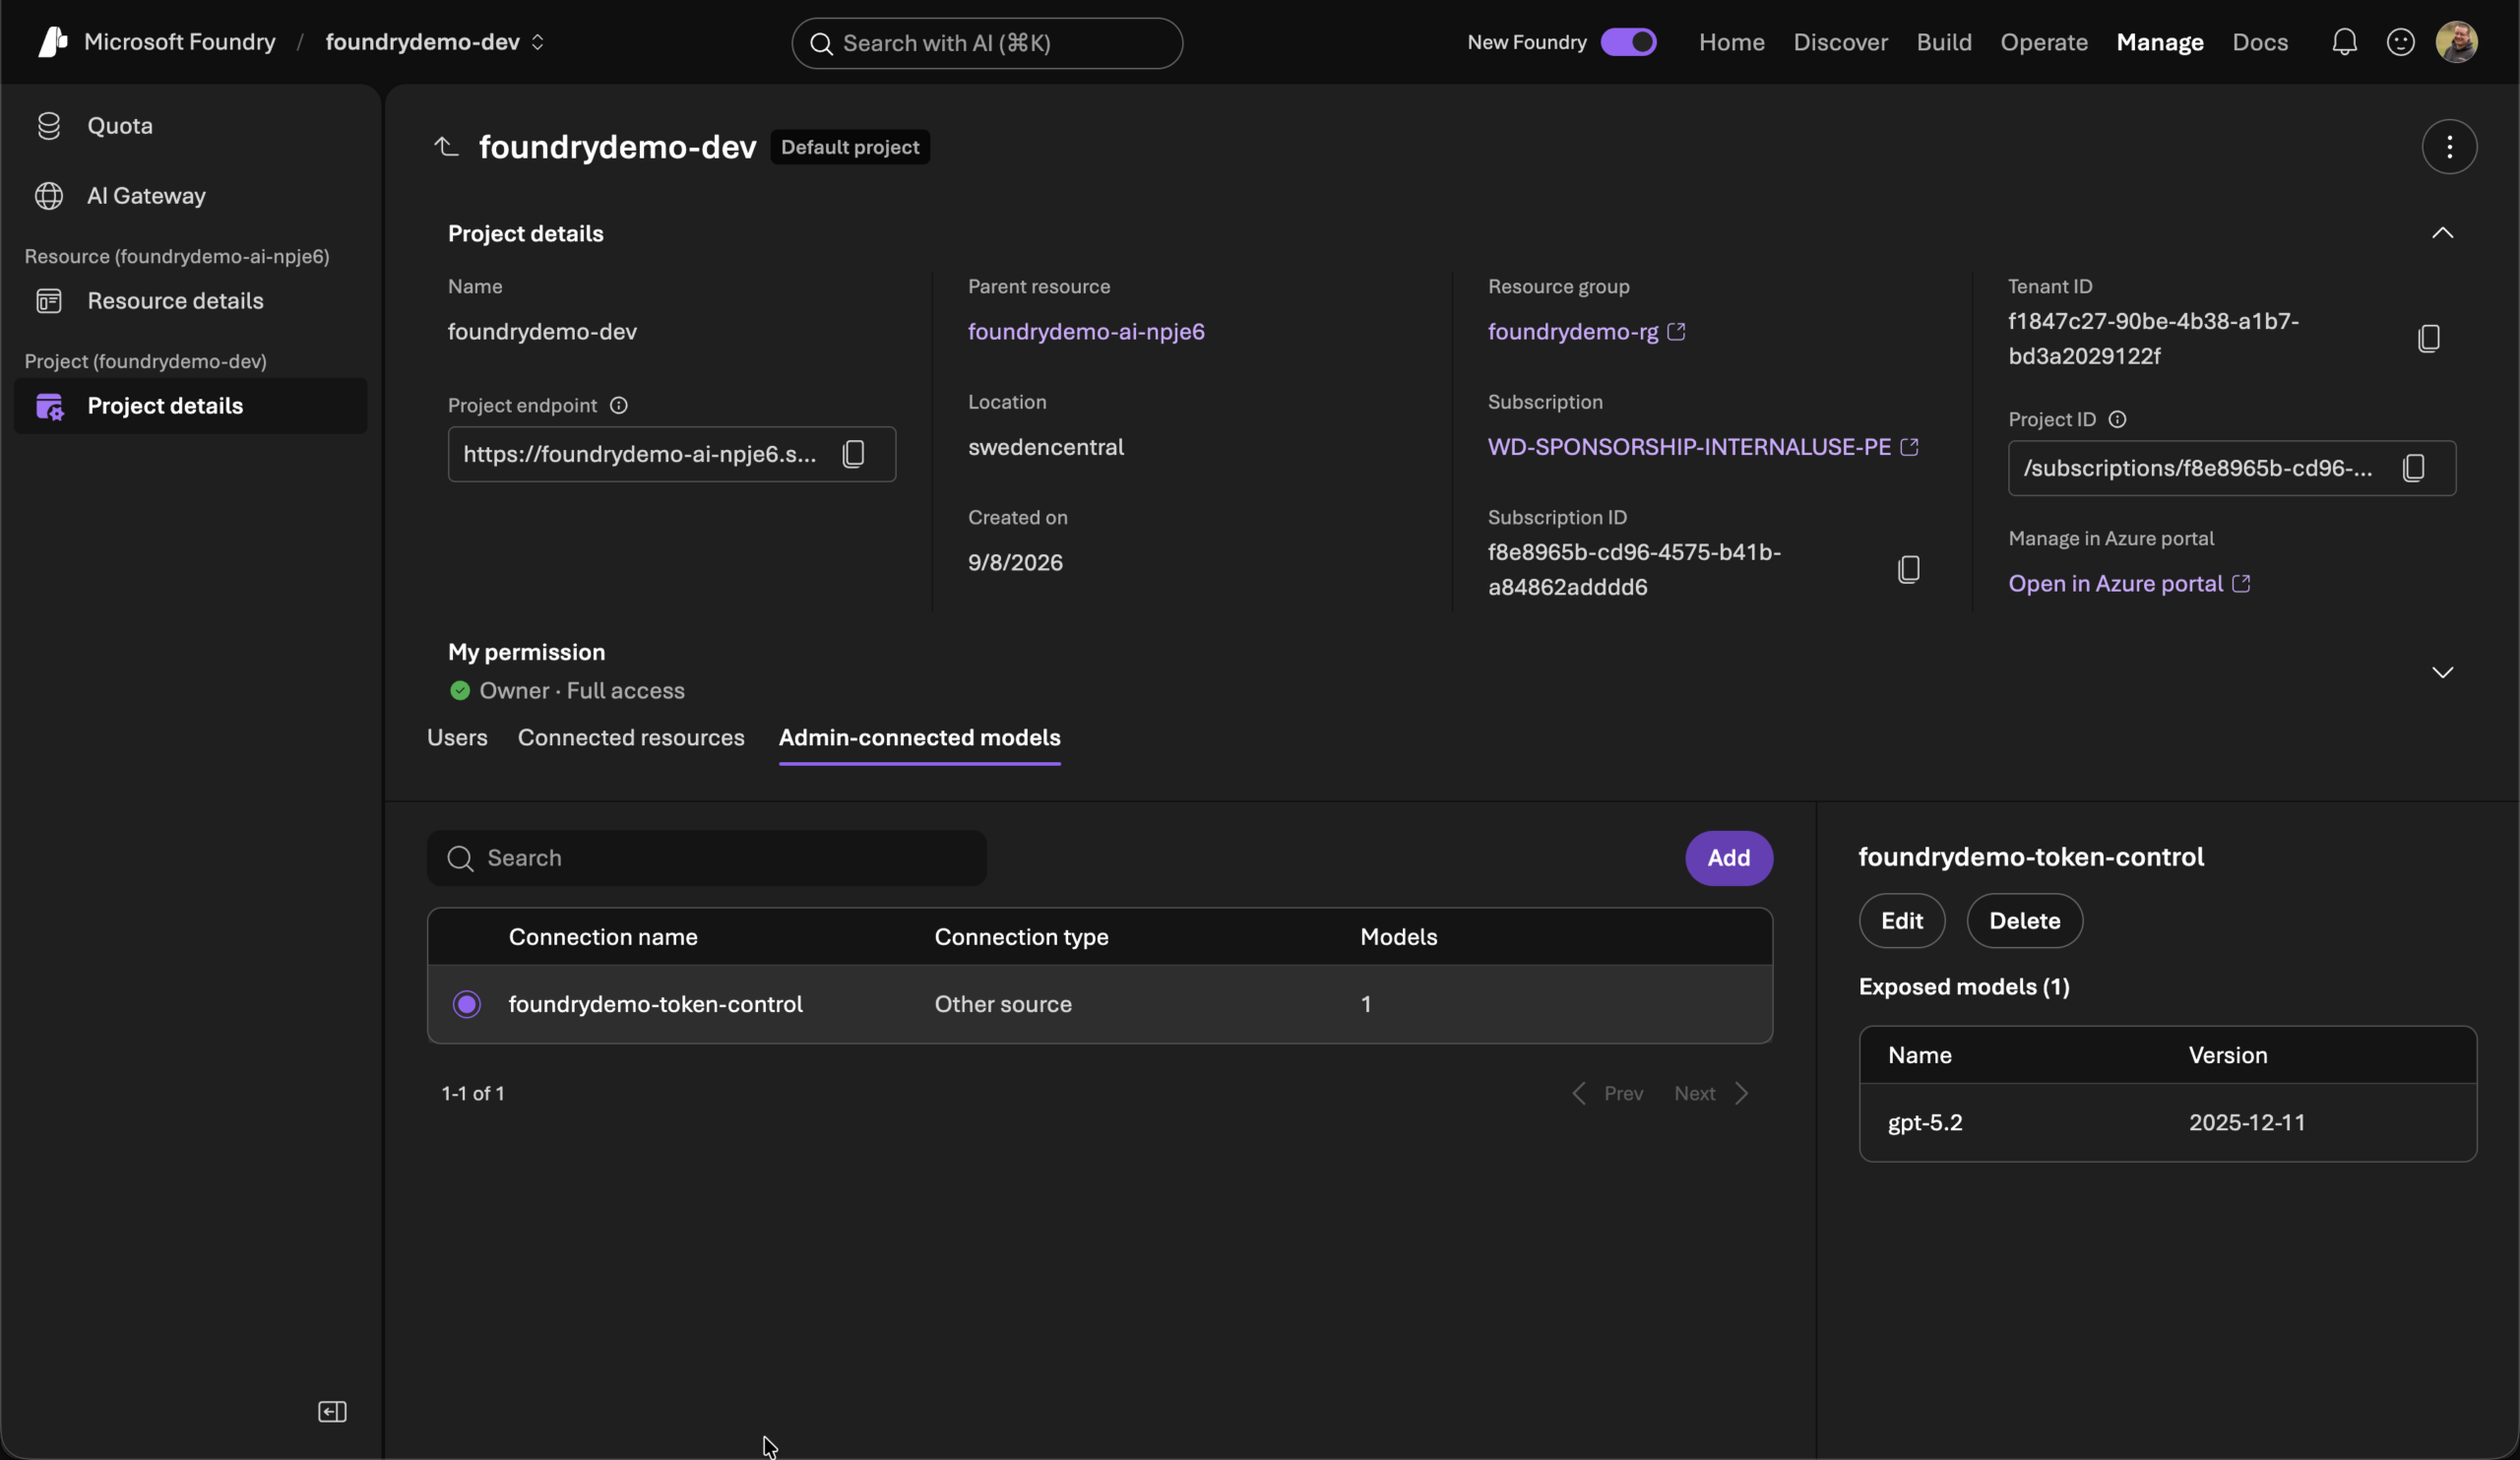Toggle the New Foundry switch
The height and width of the screenshot is (1460, 2520).
tap(1627, 42)
